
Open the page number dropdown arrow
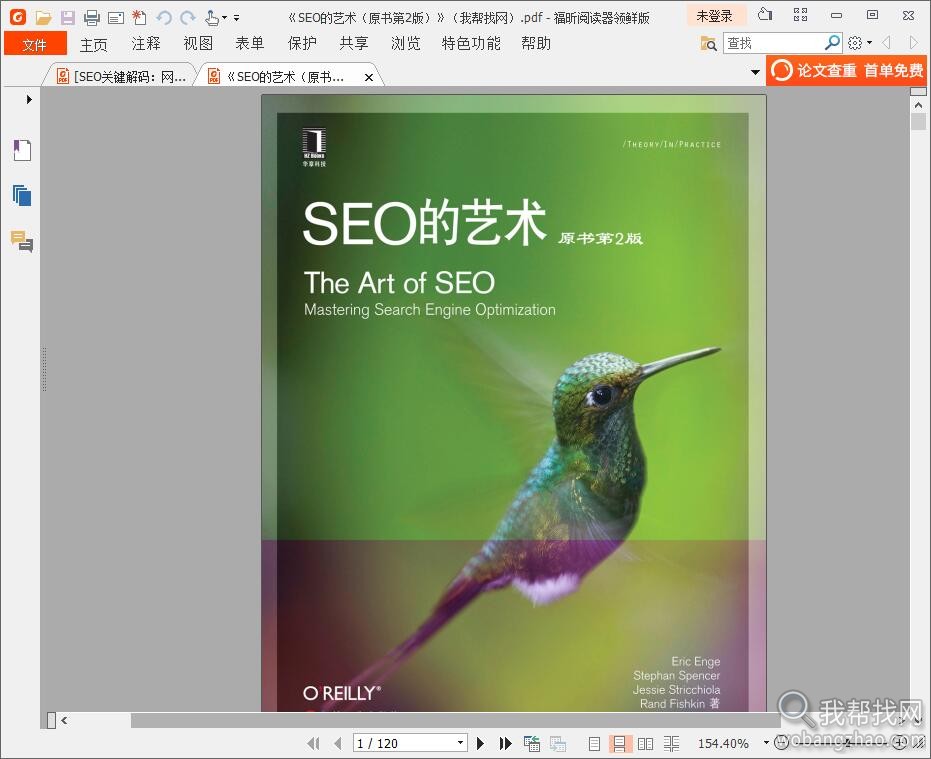(x=460, y=743)
